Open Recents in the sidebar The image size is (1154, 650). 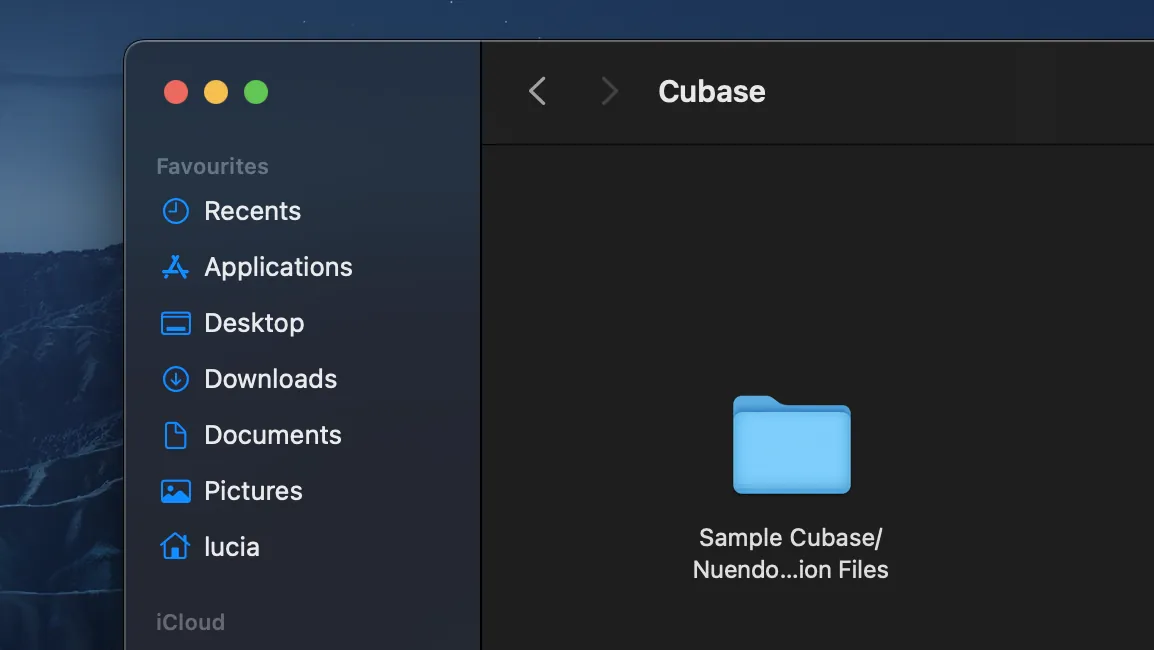click(252, 211)
